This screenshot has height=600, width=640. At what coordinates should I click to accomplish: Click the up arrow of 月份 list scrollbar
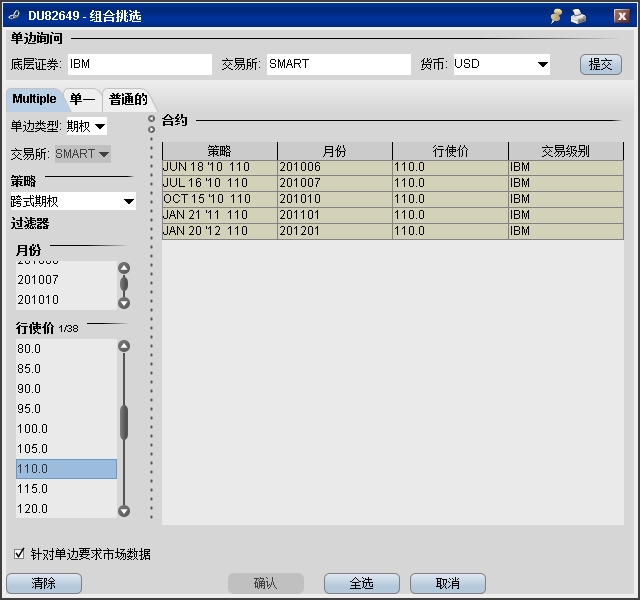click(124, 268)
